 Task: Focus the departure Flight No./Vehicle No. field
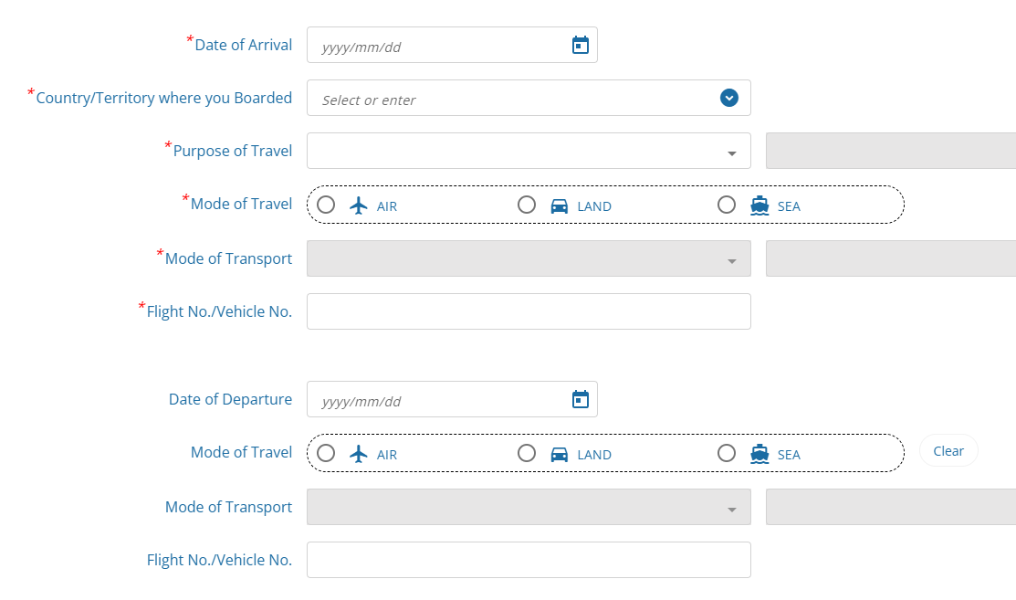click(x=529, y=560)
